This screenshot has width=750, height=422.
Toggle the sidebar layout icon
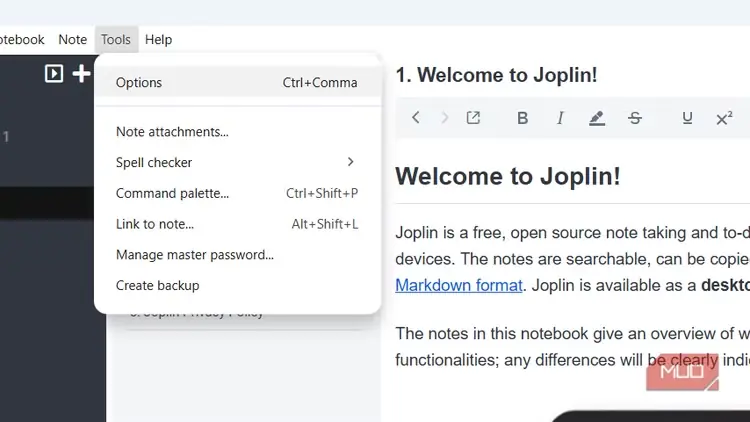(x=54, y=74)
